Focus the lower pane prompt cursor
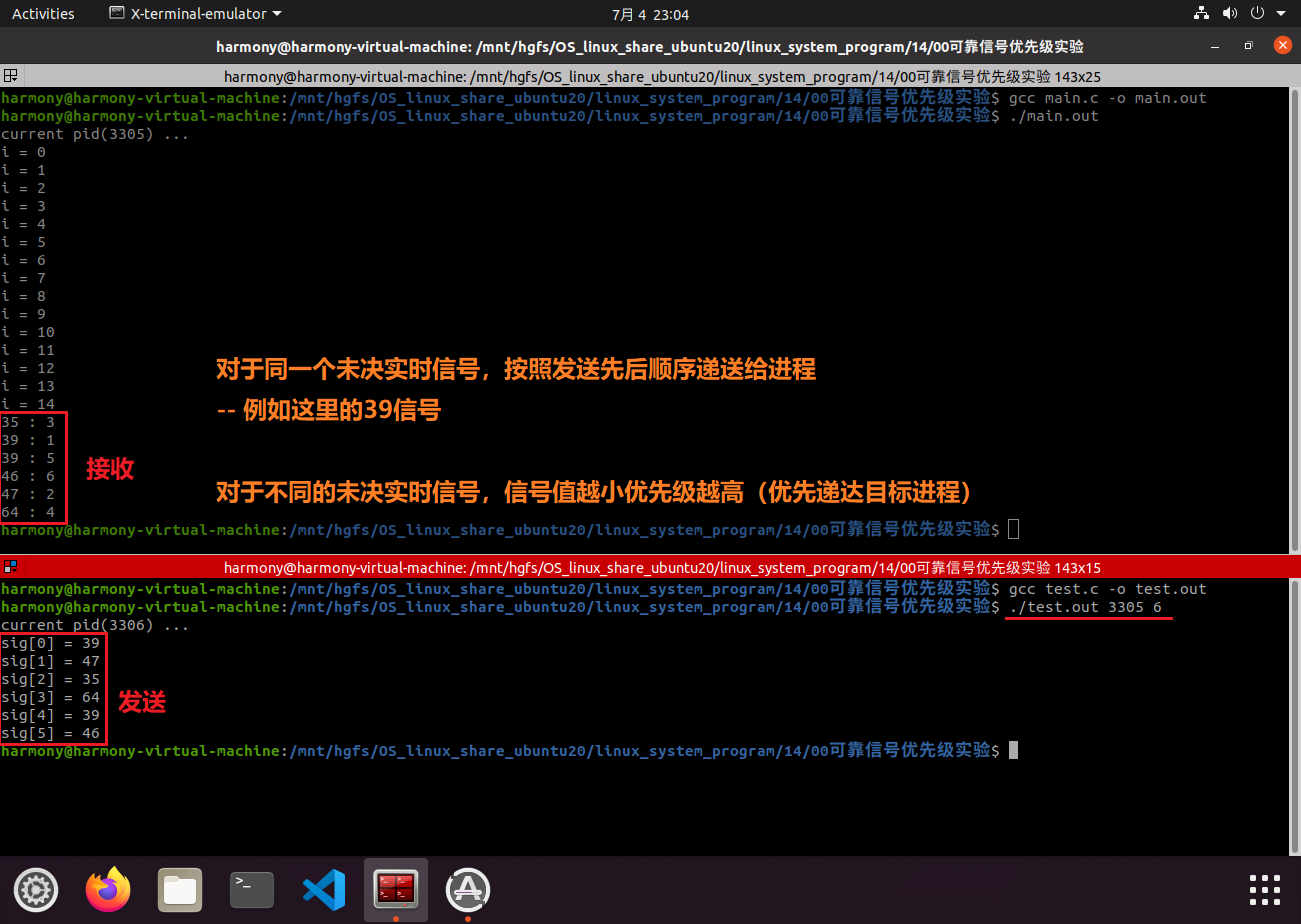Screen dimensions: 1301x924 (1014, 750)
